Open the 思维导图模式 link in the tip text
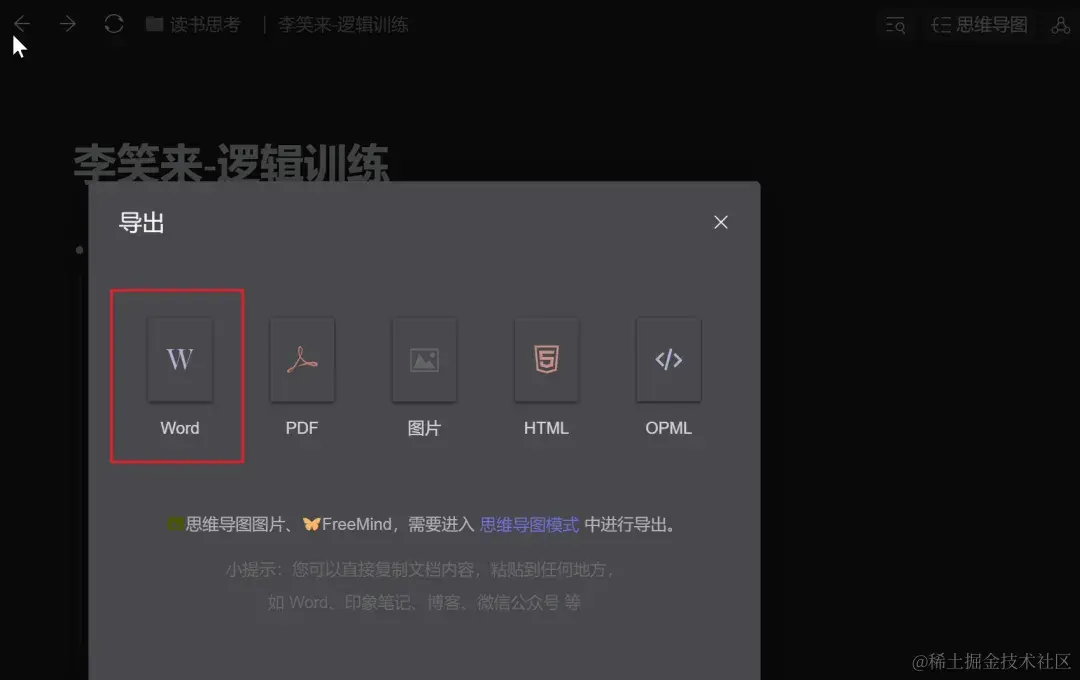1080x680 pixels. coord(529,523)
